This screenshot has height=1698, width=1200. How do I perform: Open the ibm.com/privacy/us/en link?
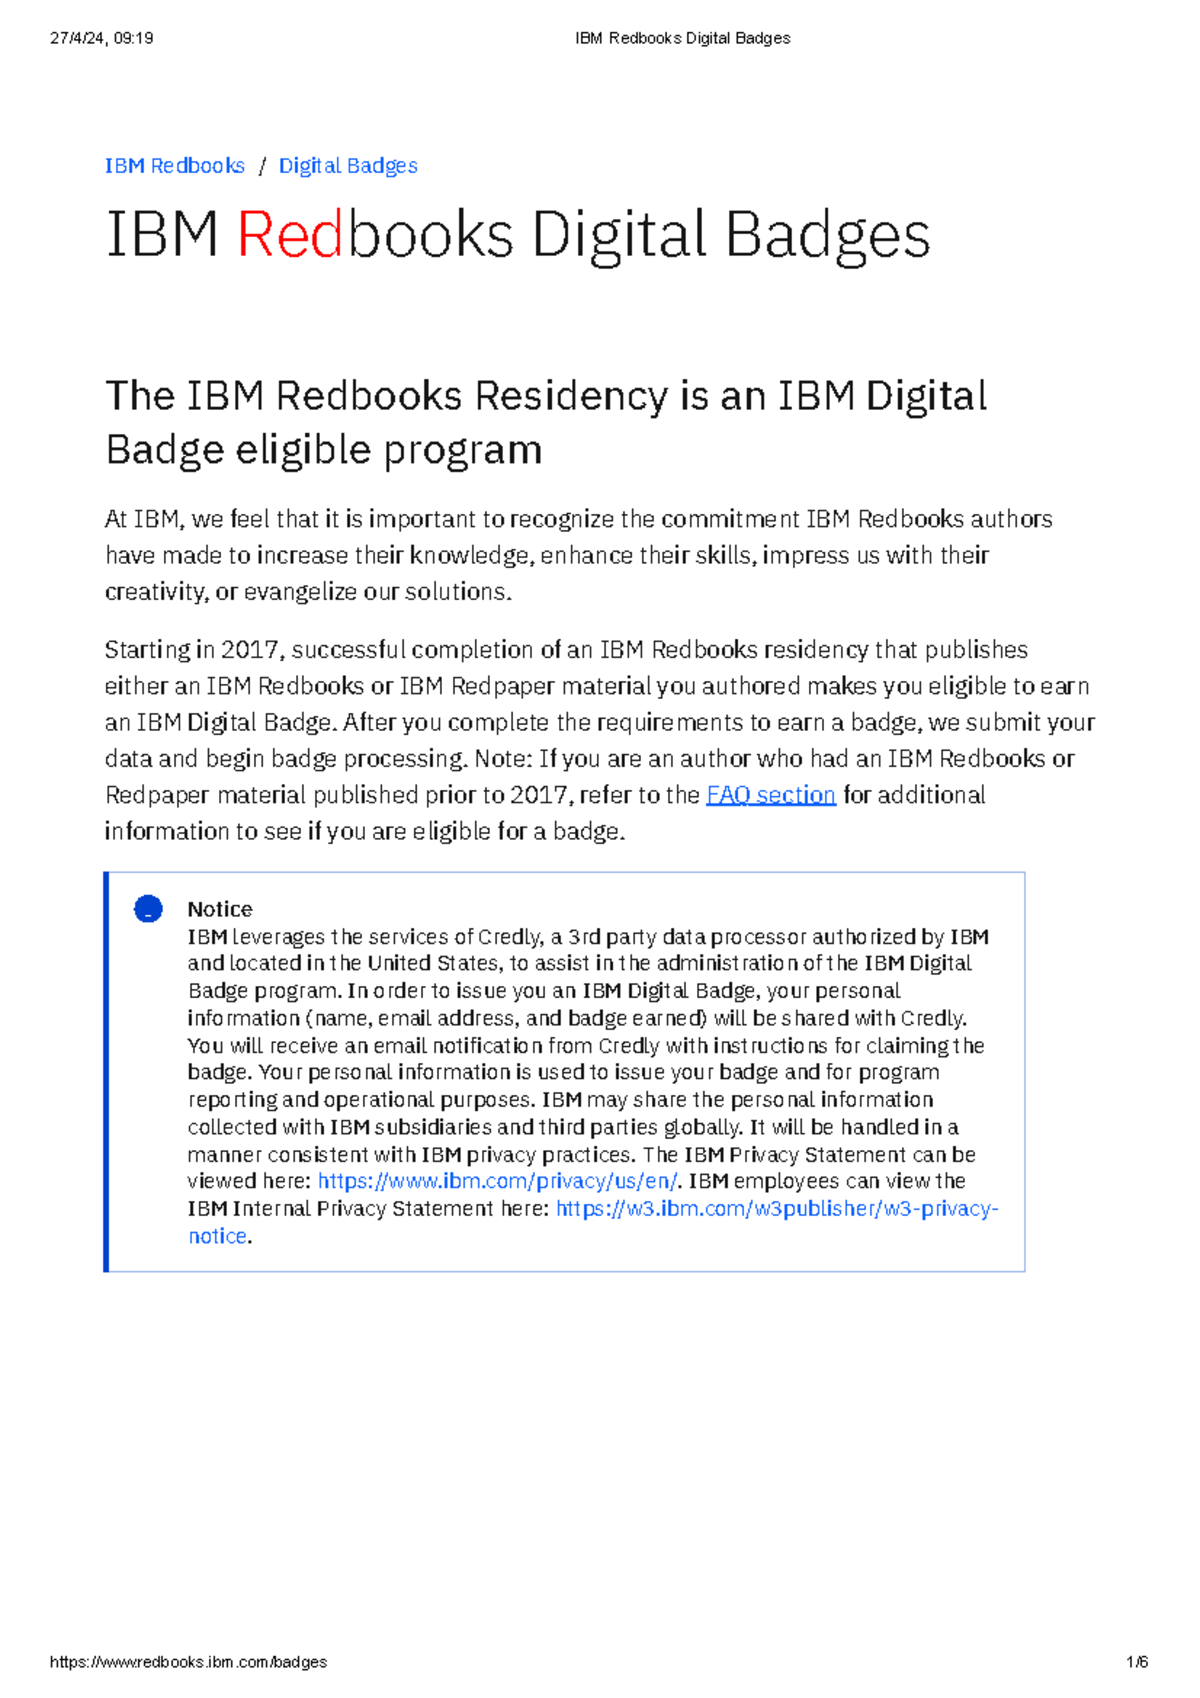point(497,1181)
